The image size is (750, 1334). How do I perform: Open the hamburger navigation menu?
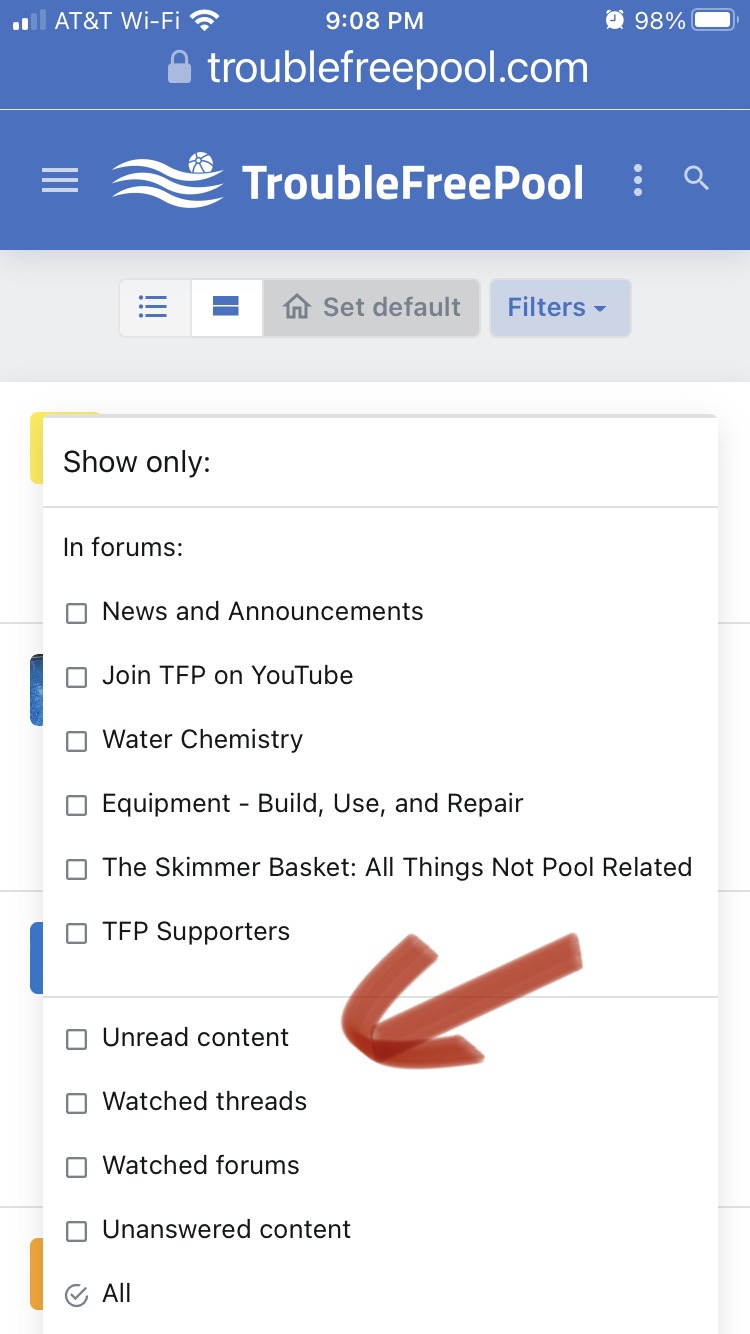tap(60, 180)
